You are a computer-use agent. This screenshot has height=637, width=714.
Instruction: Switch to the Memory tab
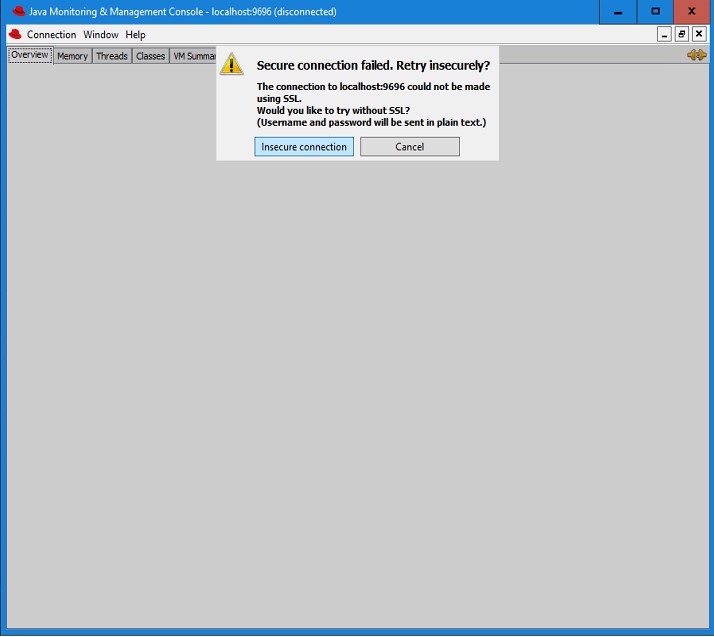click(72, 56)
